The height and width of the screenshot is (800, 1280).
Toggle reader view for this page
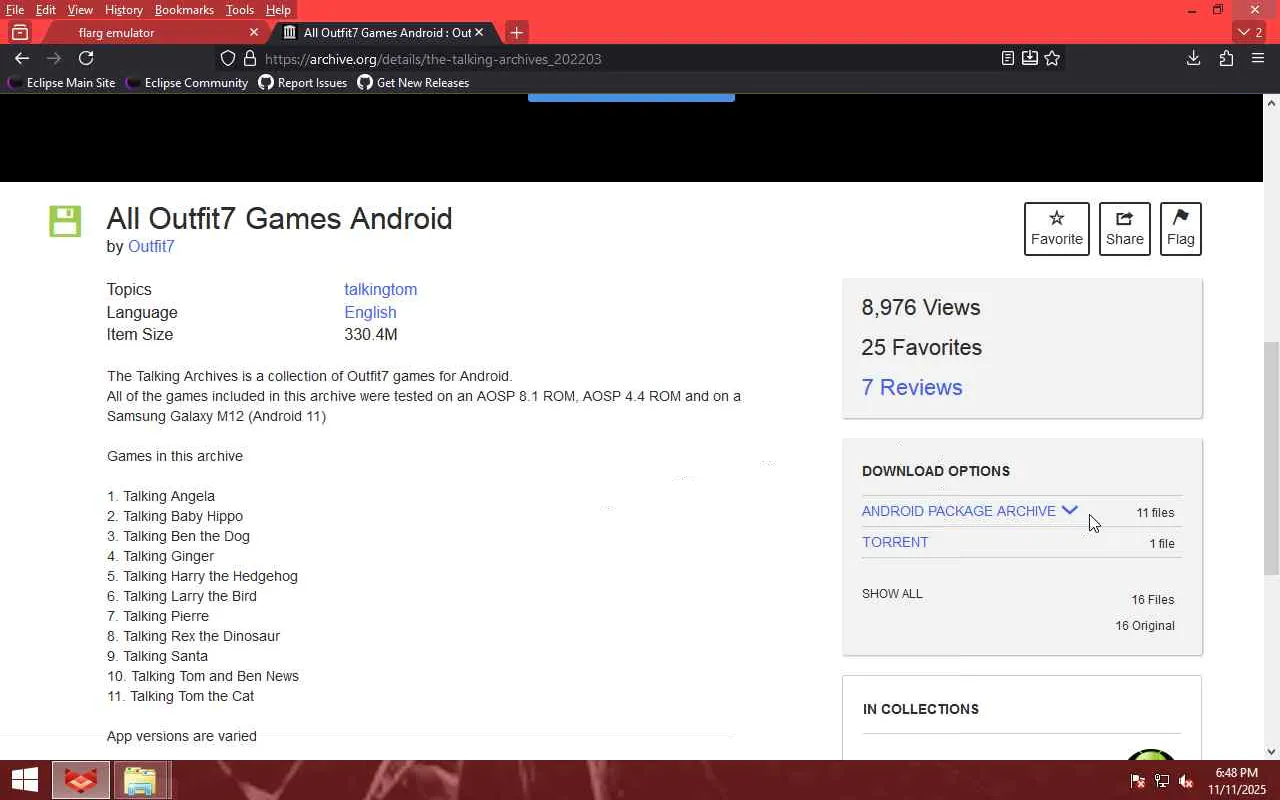click(x=1008, y=58)
